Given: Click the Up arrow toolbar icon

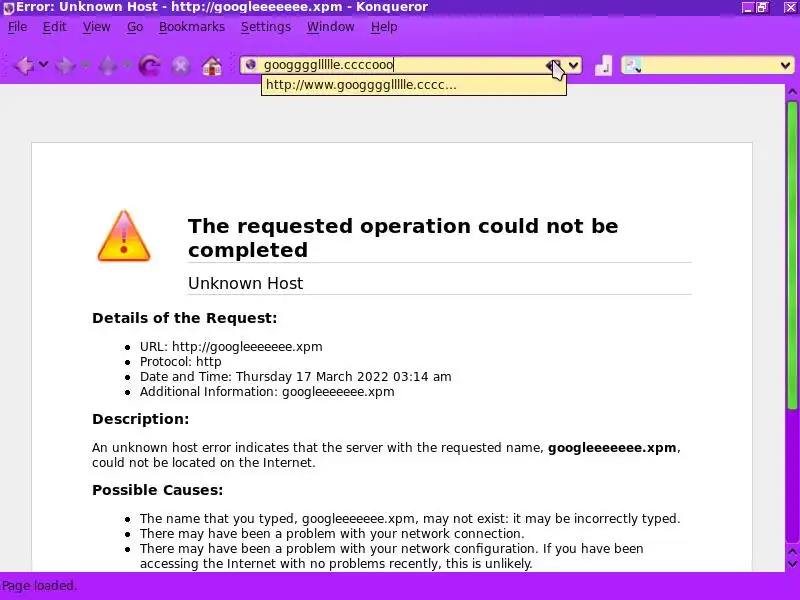Looking at the screenshot, I should [108, 65].
